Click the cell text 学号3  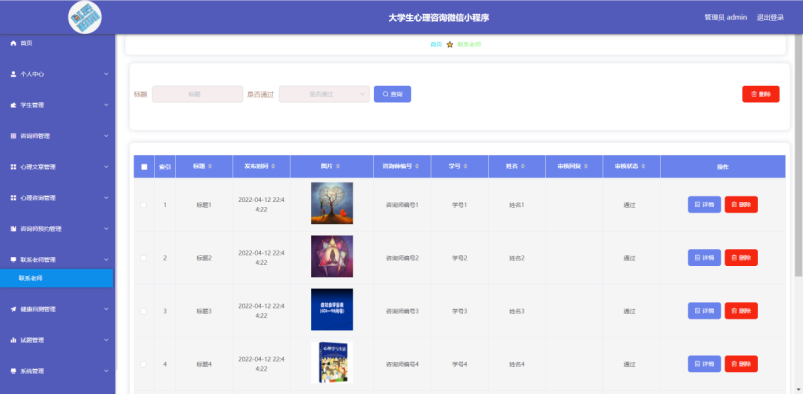(x=459, y=311)
